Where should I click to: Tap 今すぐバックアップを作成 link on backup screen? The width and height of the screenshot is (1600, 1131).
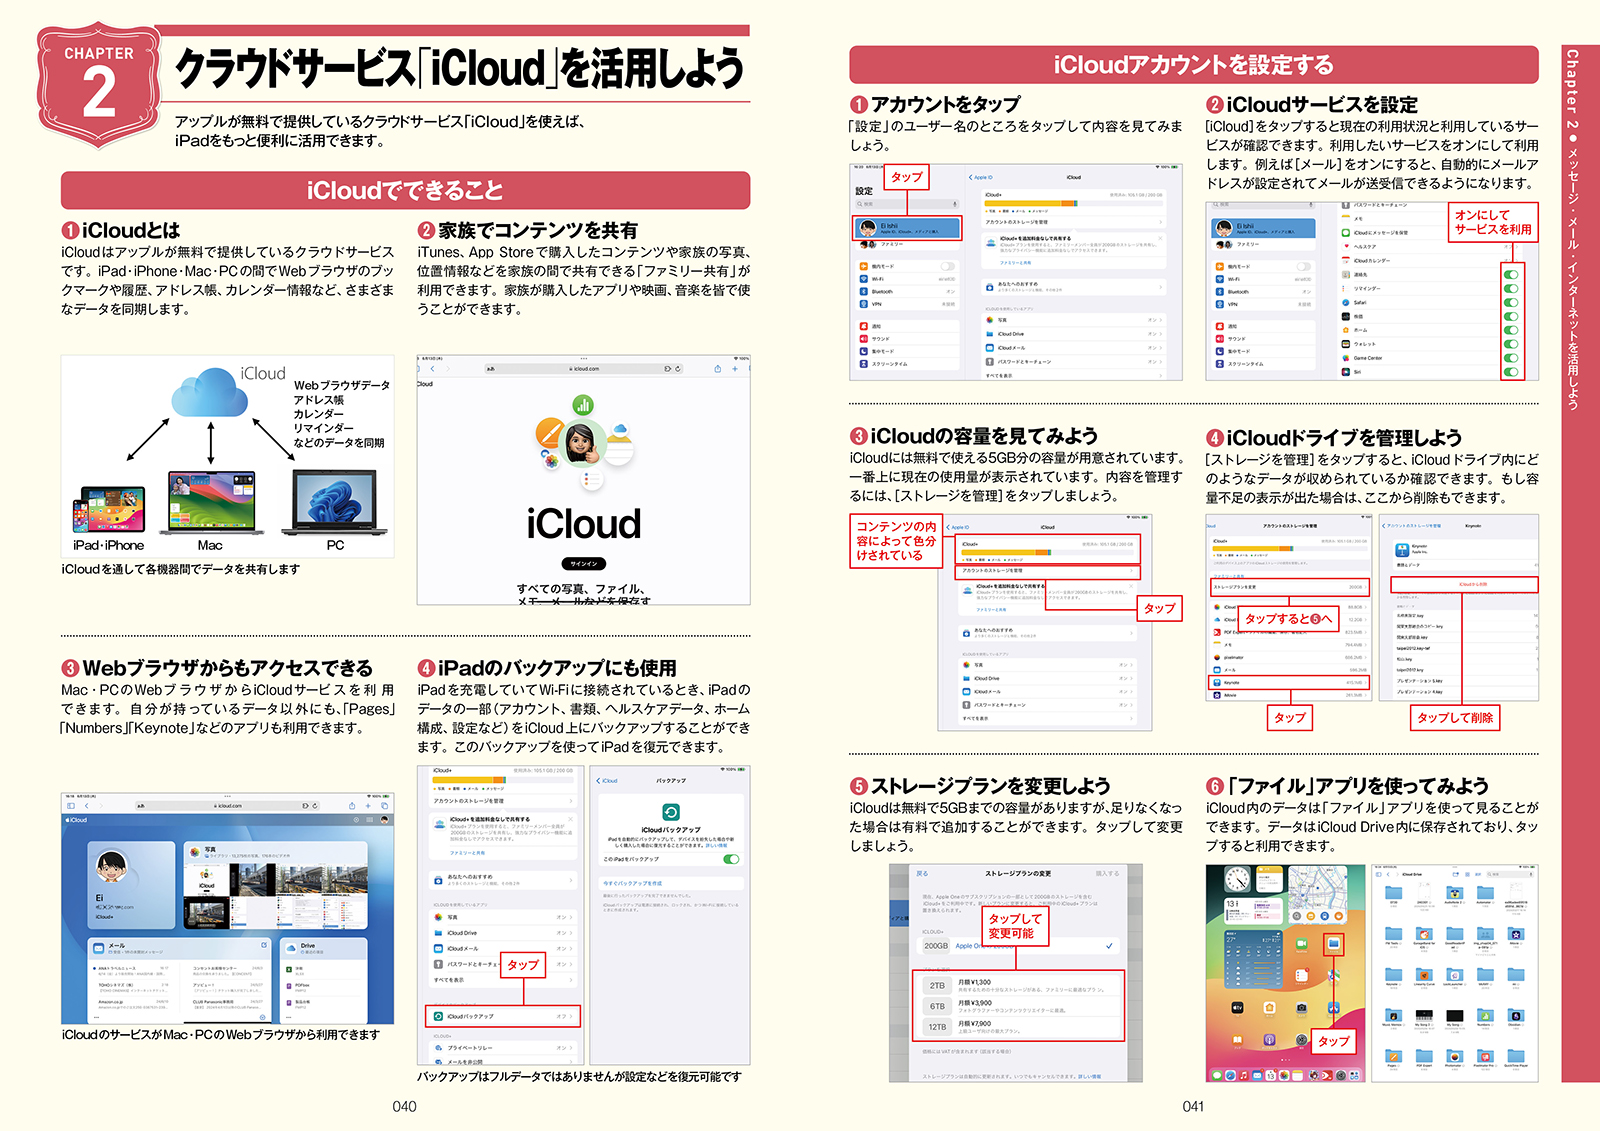632,883
